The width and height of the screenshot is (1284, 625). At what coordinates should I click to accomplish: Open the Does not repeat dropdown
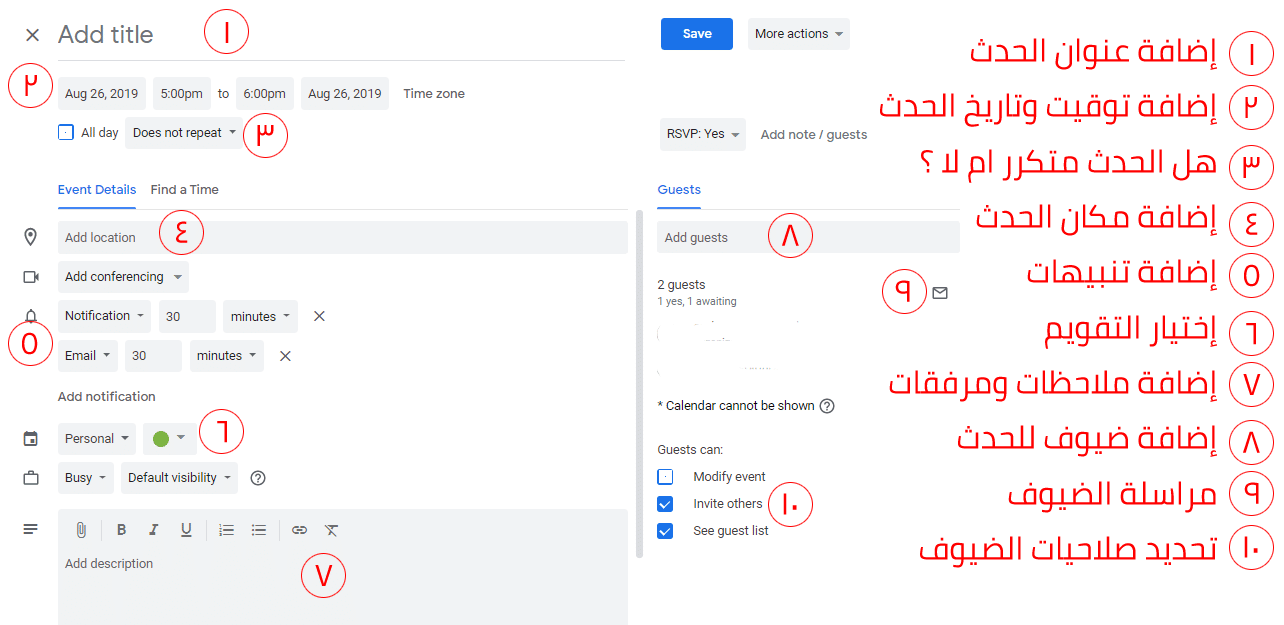184,132
